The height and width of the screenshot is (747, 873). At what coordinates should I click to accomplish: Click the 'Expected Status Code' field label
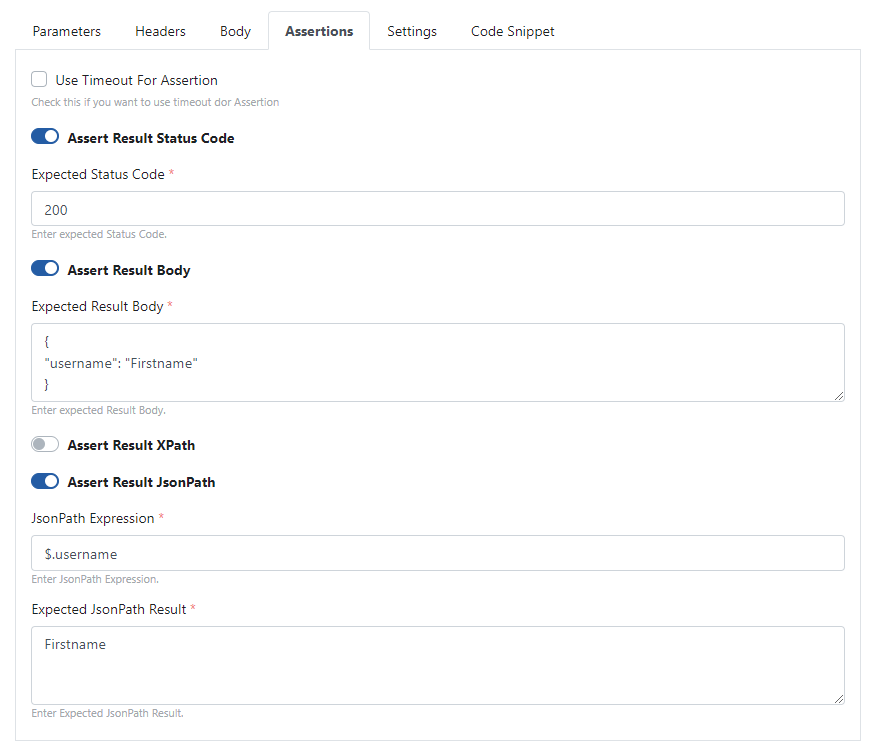point(97,174)
